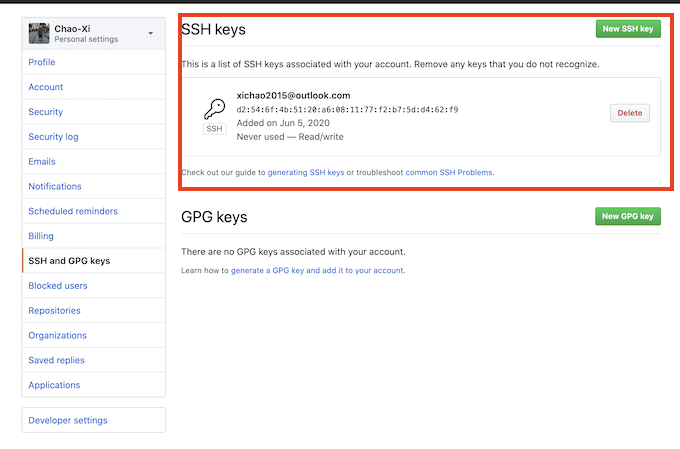
Task: Open the common SSH Problems link
Action: [449, 172]
